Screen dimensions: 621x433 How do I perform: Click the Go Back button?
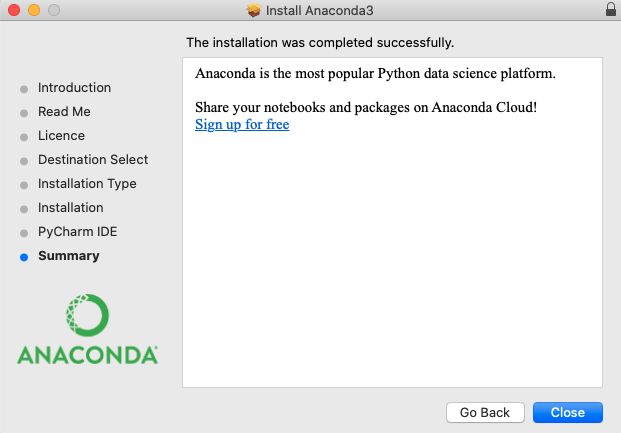pyautogui.click(x=485, y=412)
